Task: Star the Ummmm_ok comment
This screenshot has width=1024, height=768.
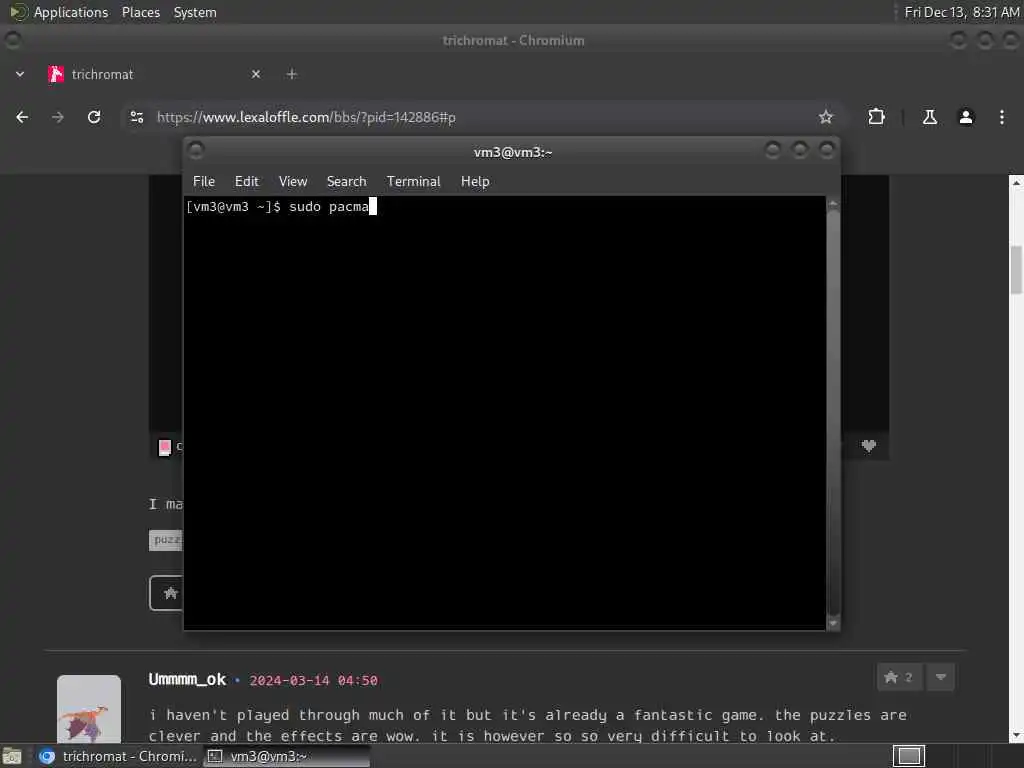Action: pos(899,677)
